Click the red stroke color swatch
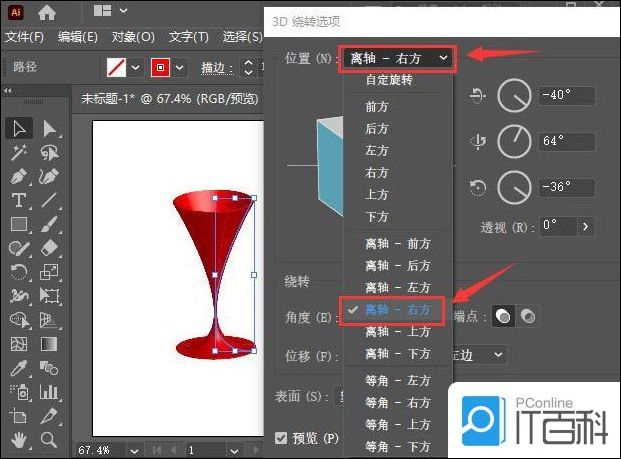 [x=160, y=67]
